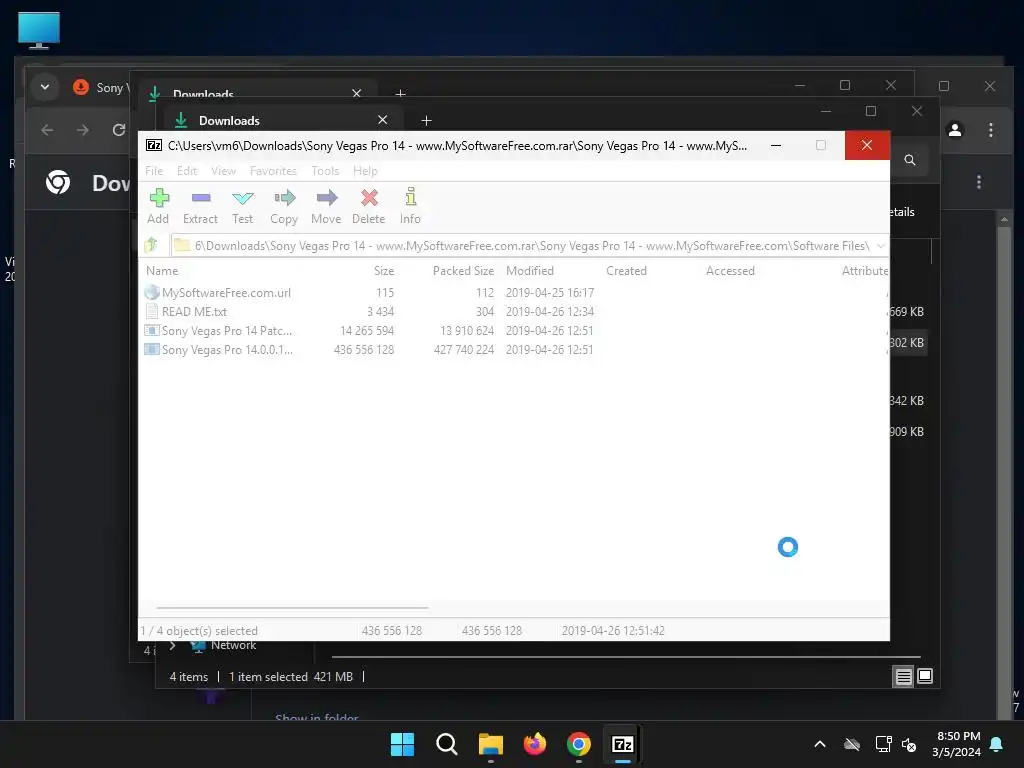Open the View menu

(223, 171)
